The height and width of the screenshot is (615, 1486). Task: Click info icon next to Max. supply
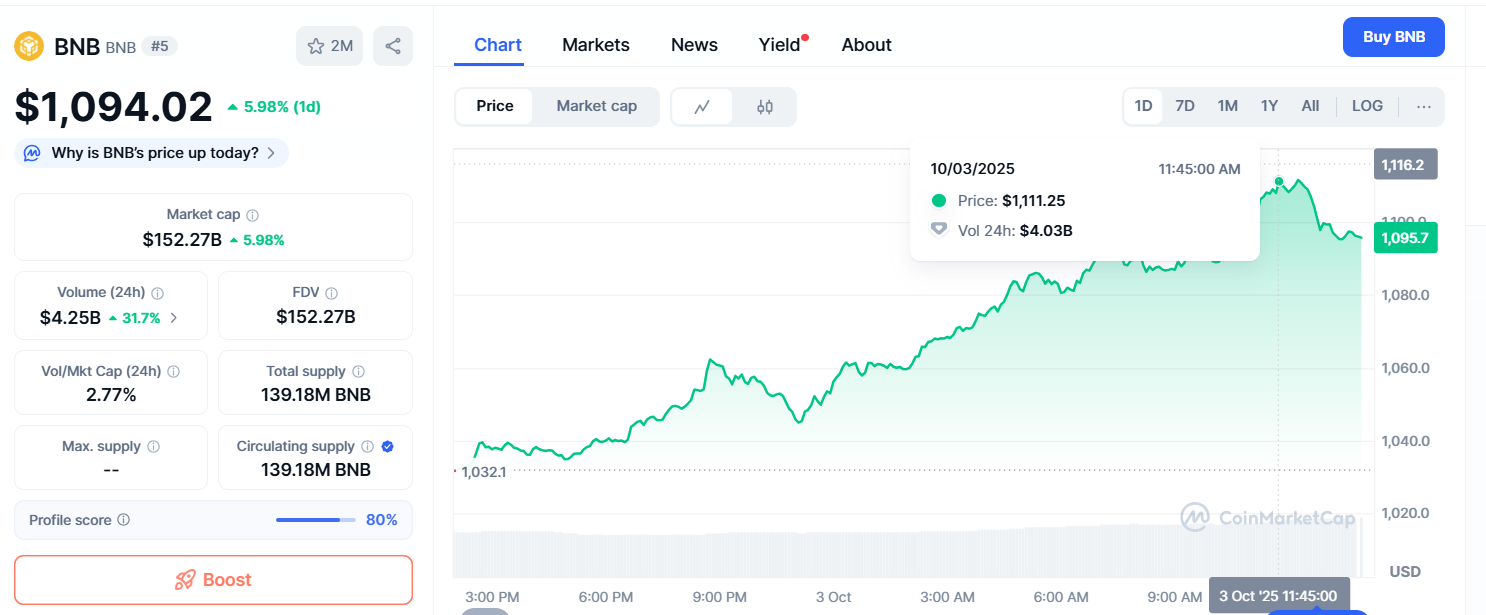153,447
